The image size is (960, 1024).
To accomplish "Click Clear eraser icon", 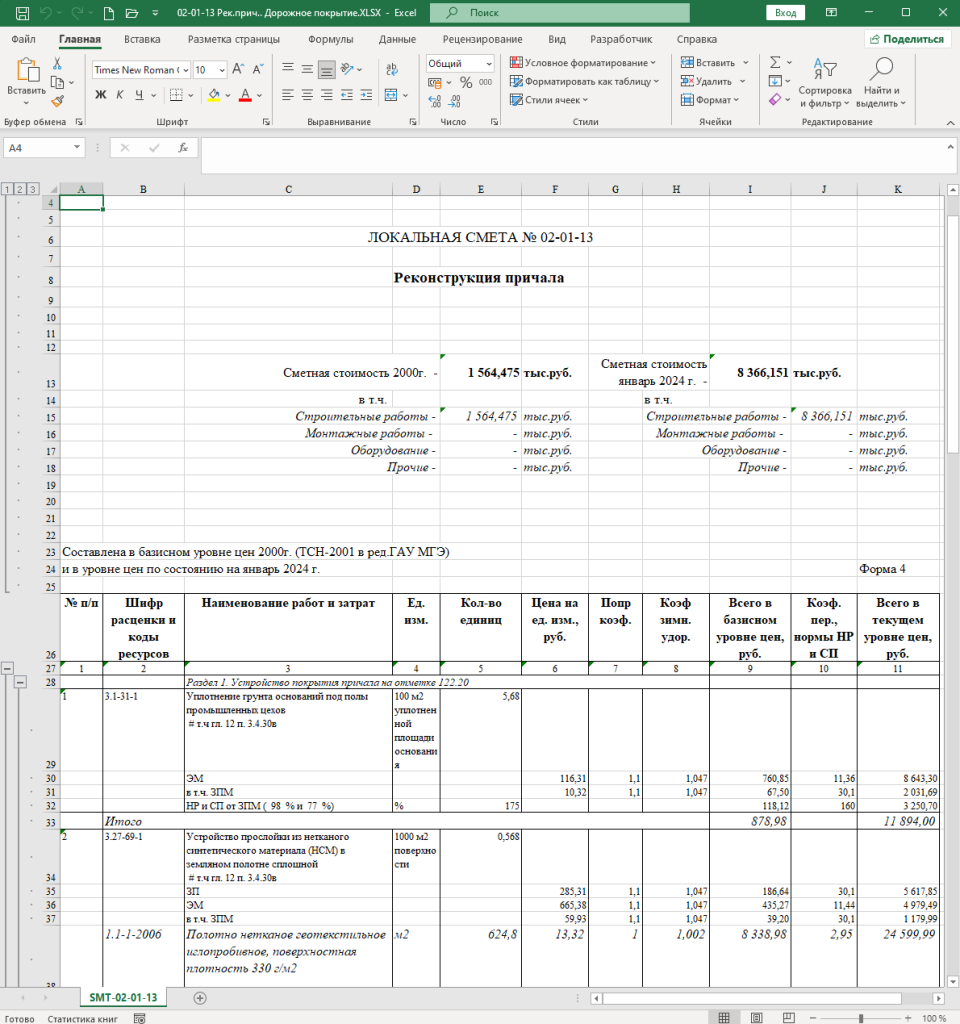I will [x=775, y=100].
